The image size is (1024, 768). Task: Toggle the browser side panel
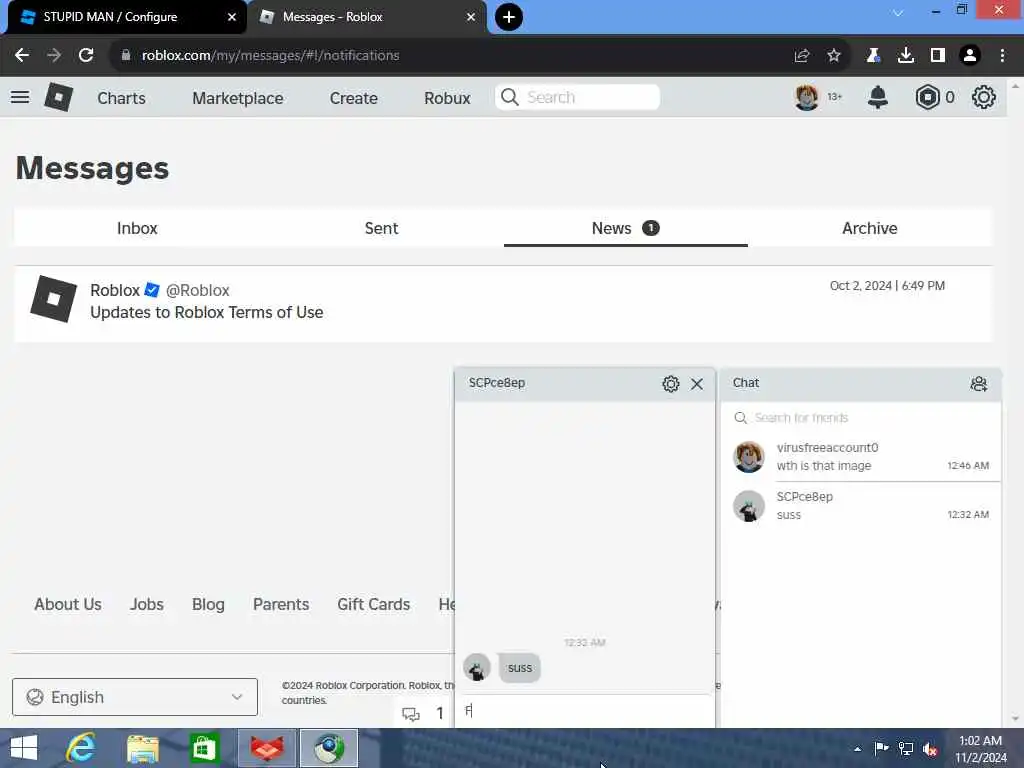[x=938, y=56]
